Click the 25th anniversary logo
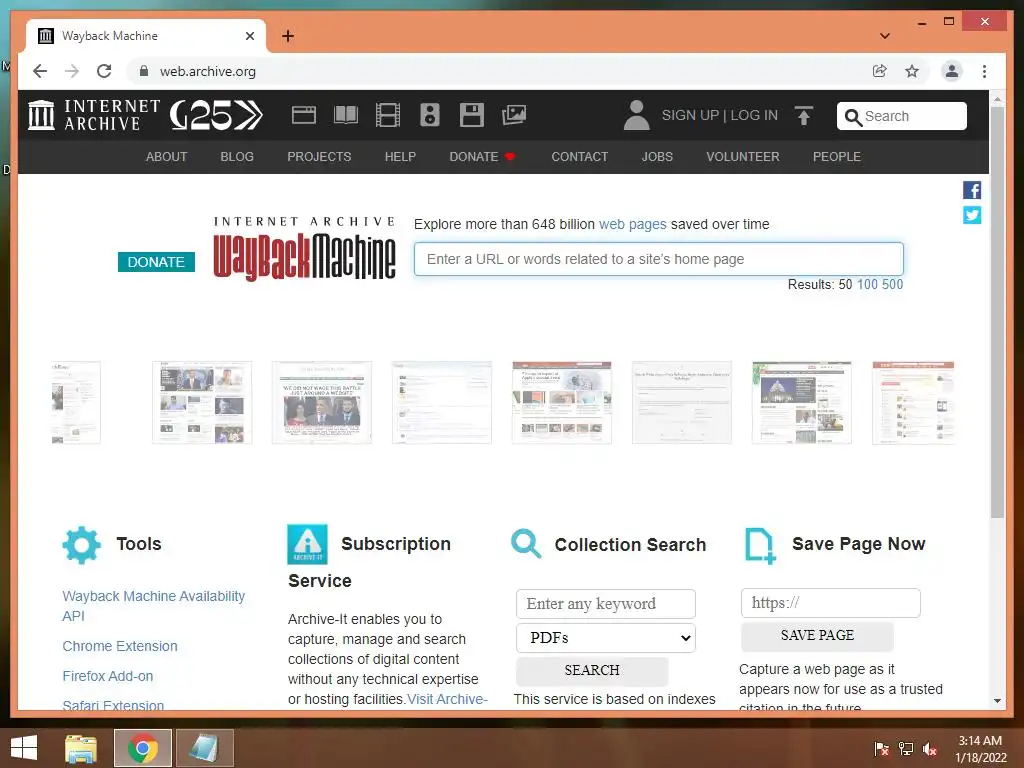This screenshot has width=1024, height=768. [216, 115]
